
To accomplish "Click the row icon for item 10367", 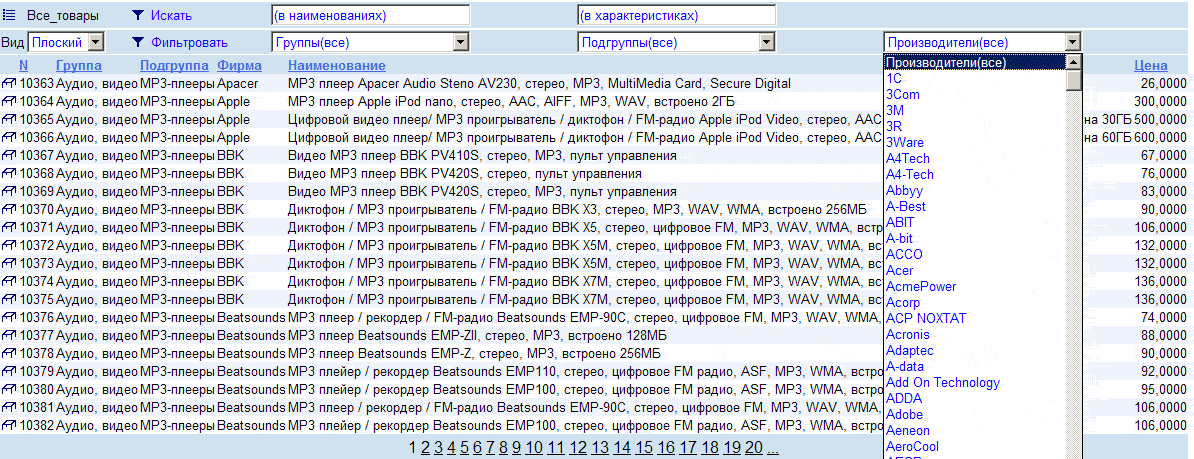I will pyautogui.click(x=10, y=155).
